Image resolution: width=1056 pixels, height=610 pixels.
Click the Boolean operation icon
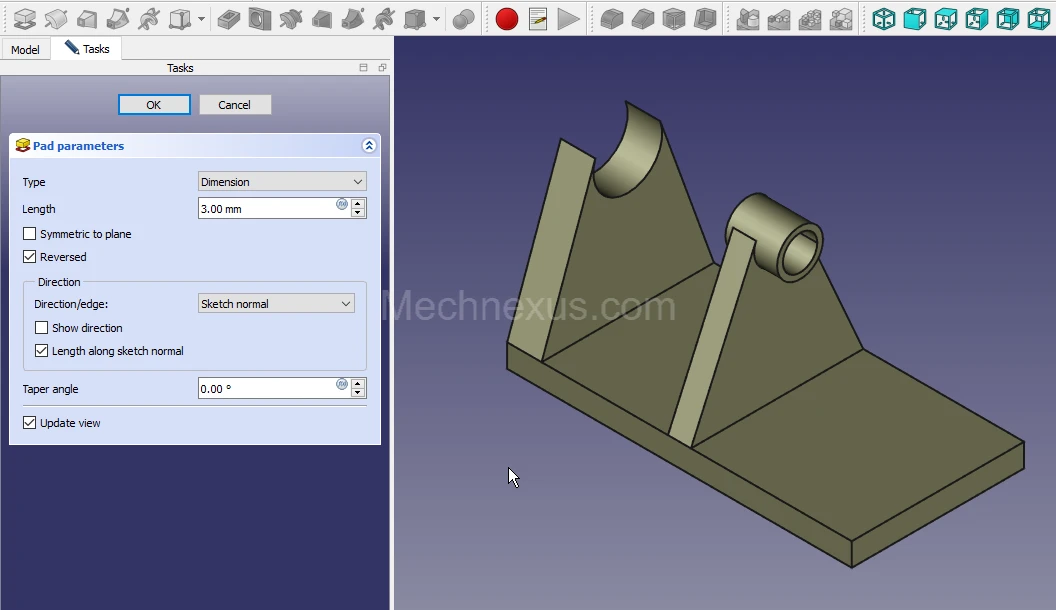463,19
